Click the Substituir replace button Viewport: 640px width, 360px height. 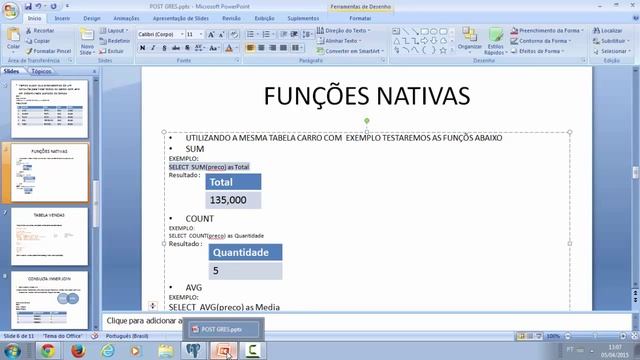(x=611, y=41)
